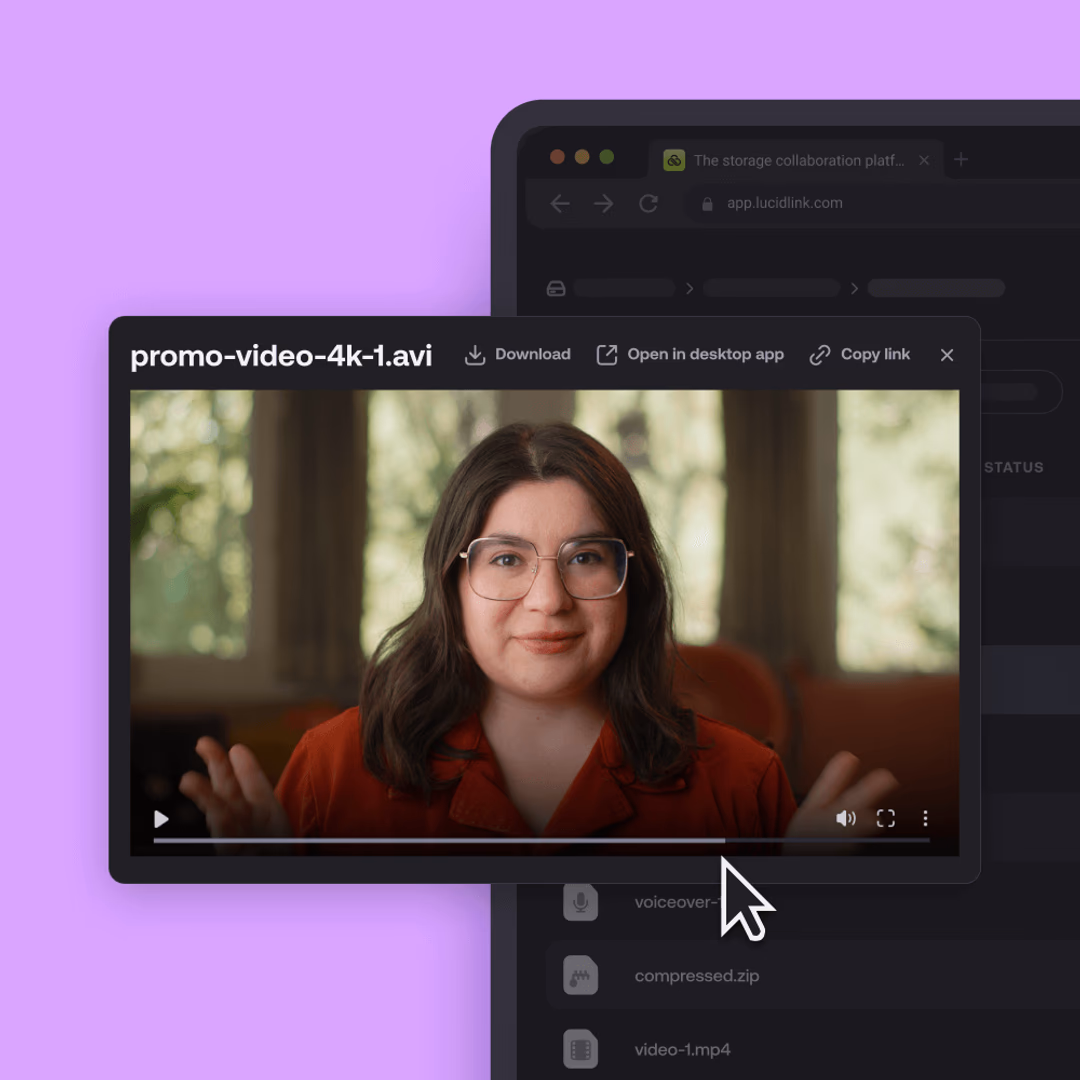Click the zip archive icon for compressed.zip
This screenshot has width=1080, height=1080.
[580, 976]
